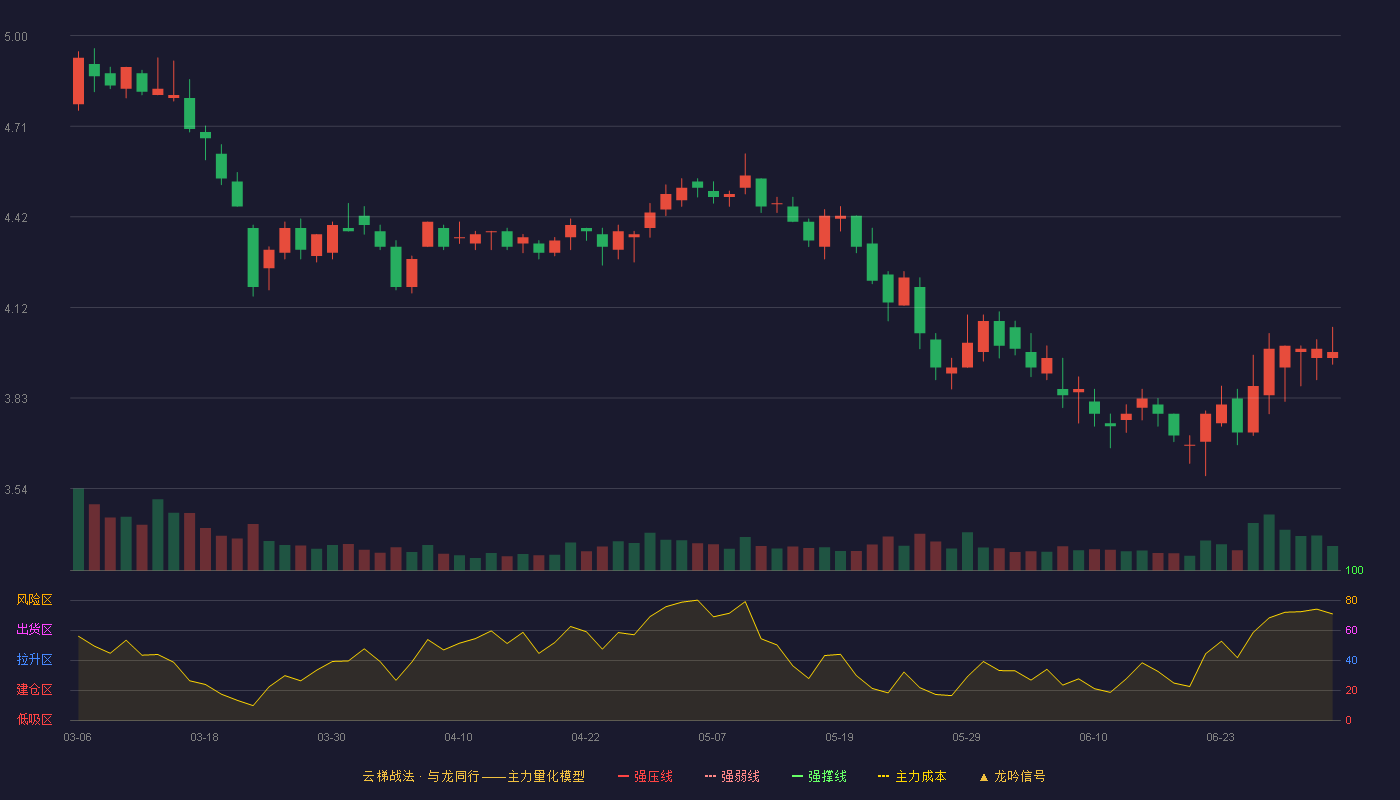Click the 5.00 price axis label
The image size is (1400, 800).
point(16,37)
